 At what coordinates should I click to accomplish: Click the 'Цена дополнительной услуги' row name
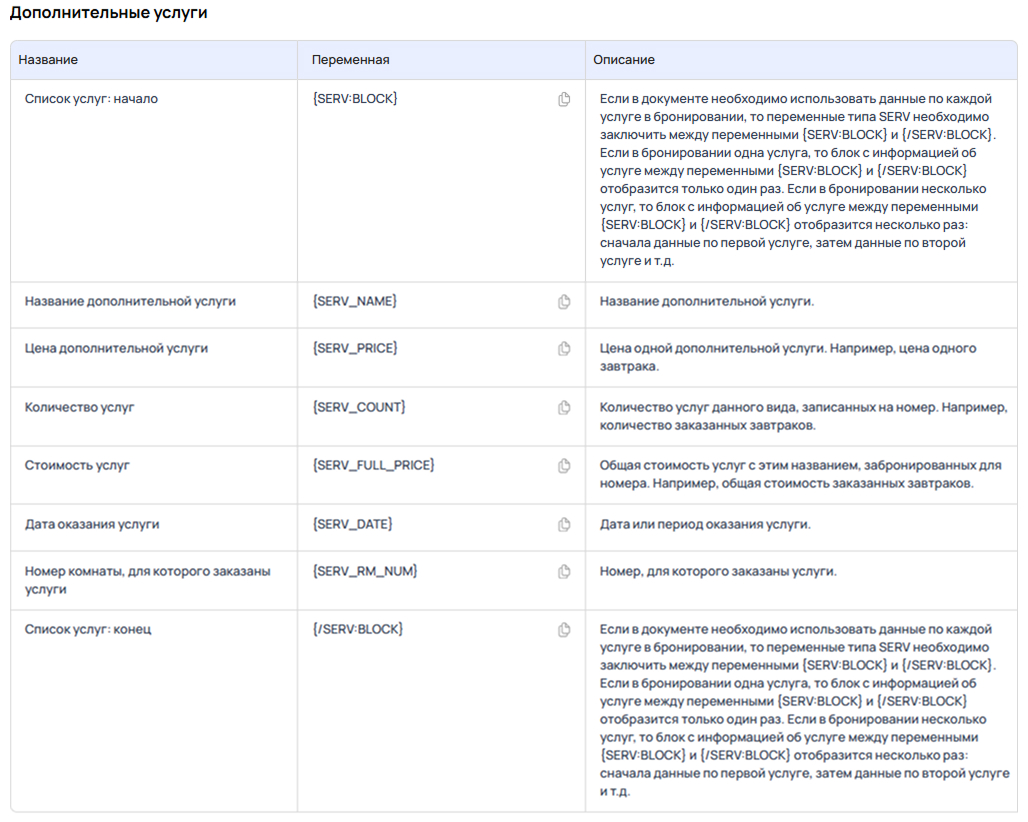tap(116, 348)
